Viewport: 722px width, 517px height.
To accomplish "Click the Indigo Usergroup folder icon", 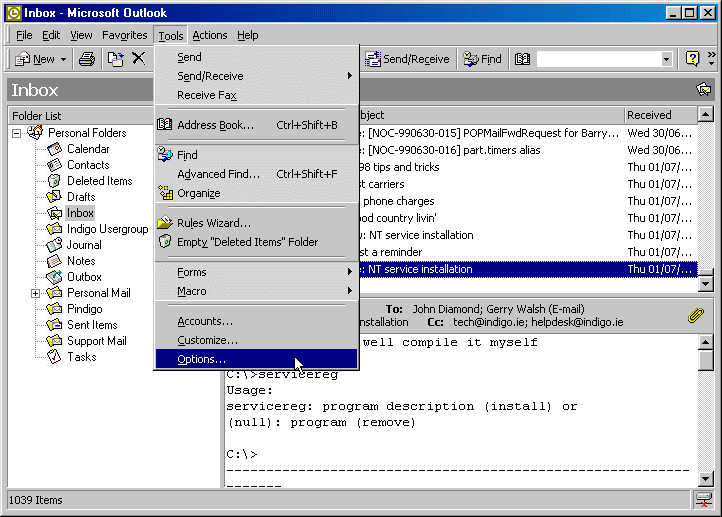I will pyautogui.click(x=54, y=229).
